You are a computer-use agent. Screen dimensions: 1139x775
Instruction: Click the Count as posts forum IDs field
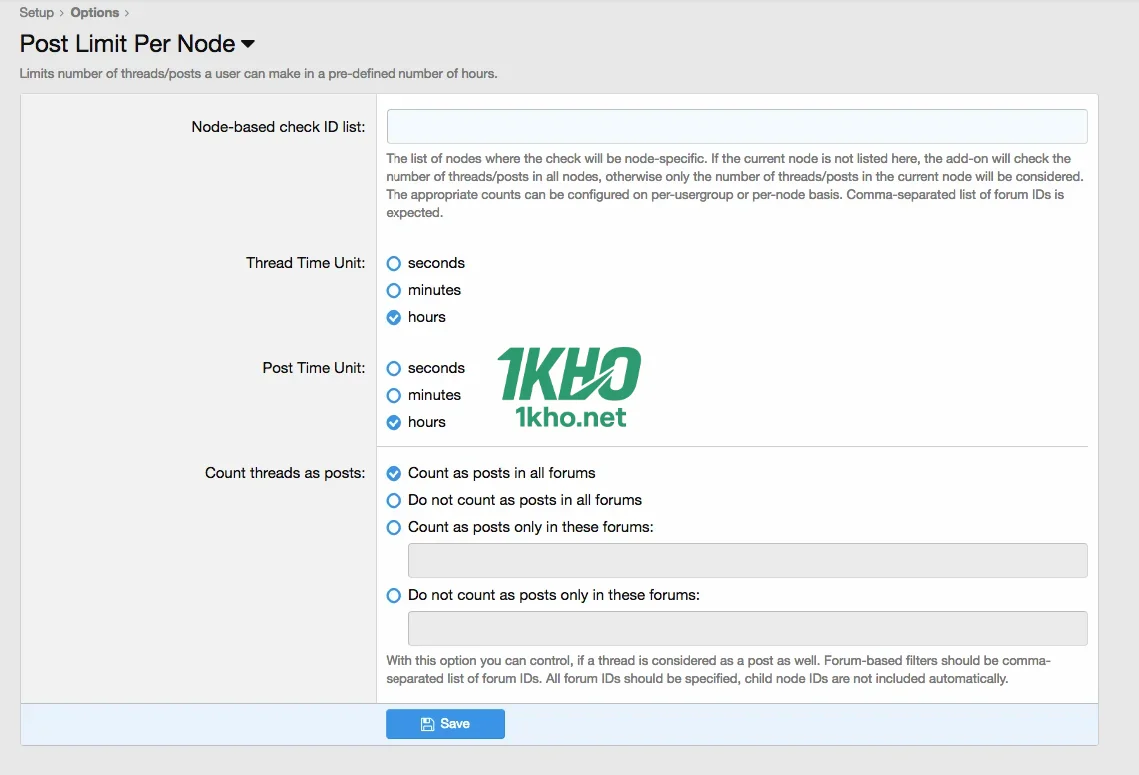pyautogui.click(x=747, y=561)
